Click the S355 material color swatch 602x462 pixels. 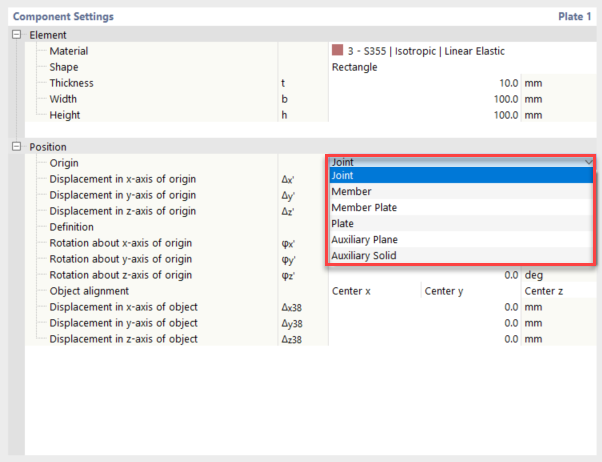pyautogui.click(x=337, y=51)
